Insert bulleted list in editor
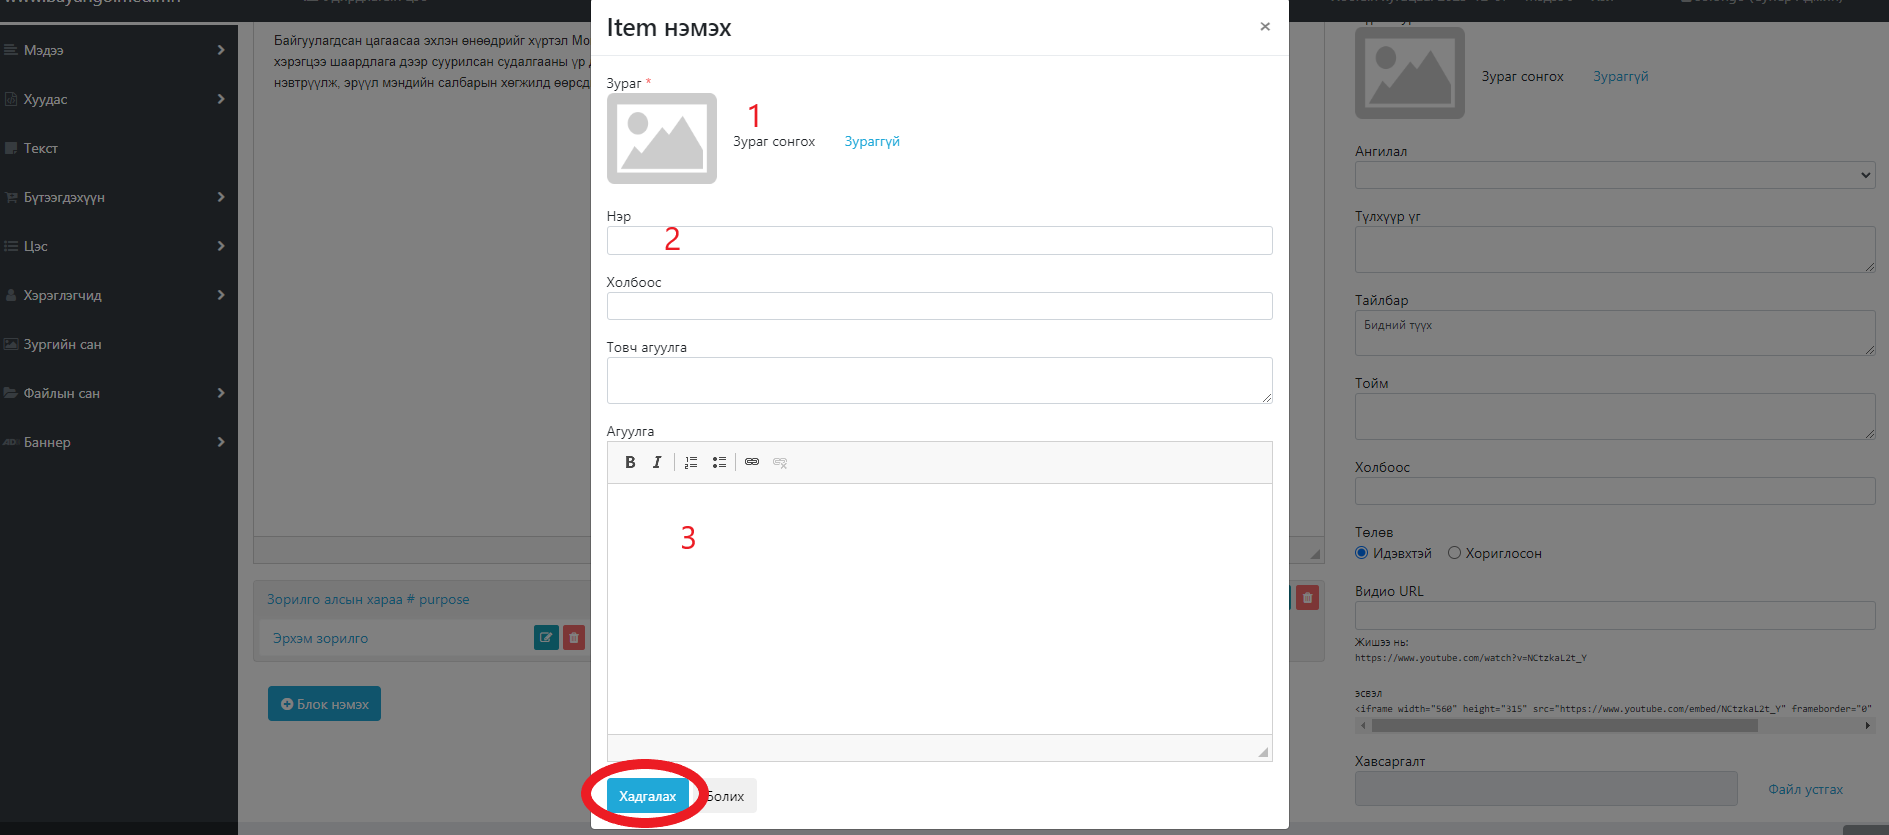 point(719,462)
